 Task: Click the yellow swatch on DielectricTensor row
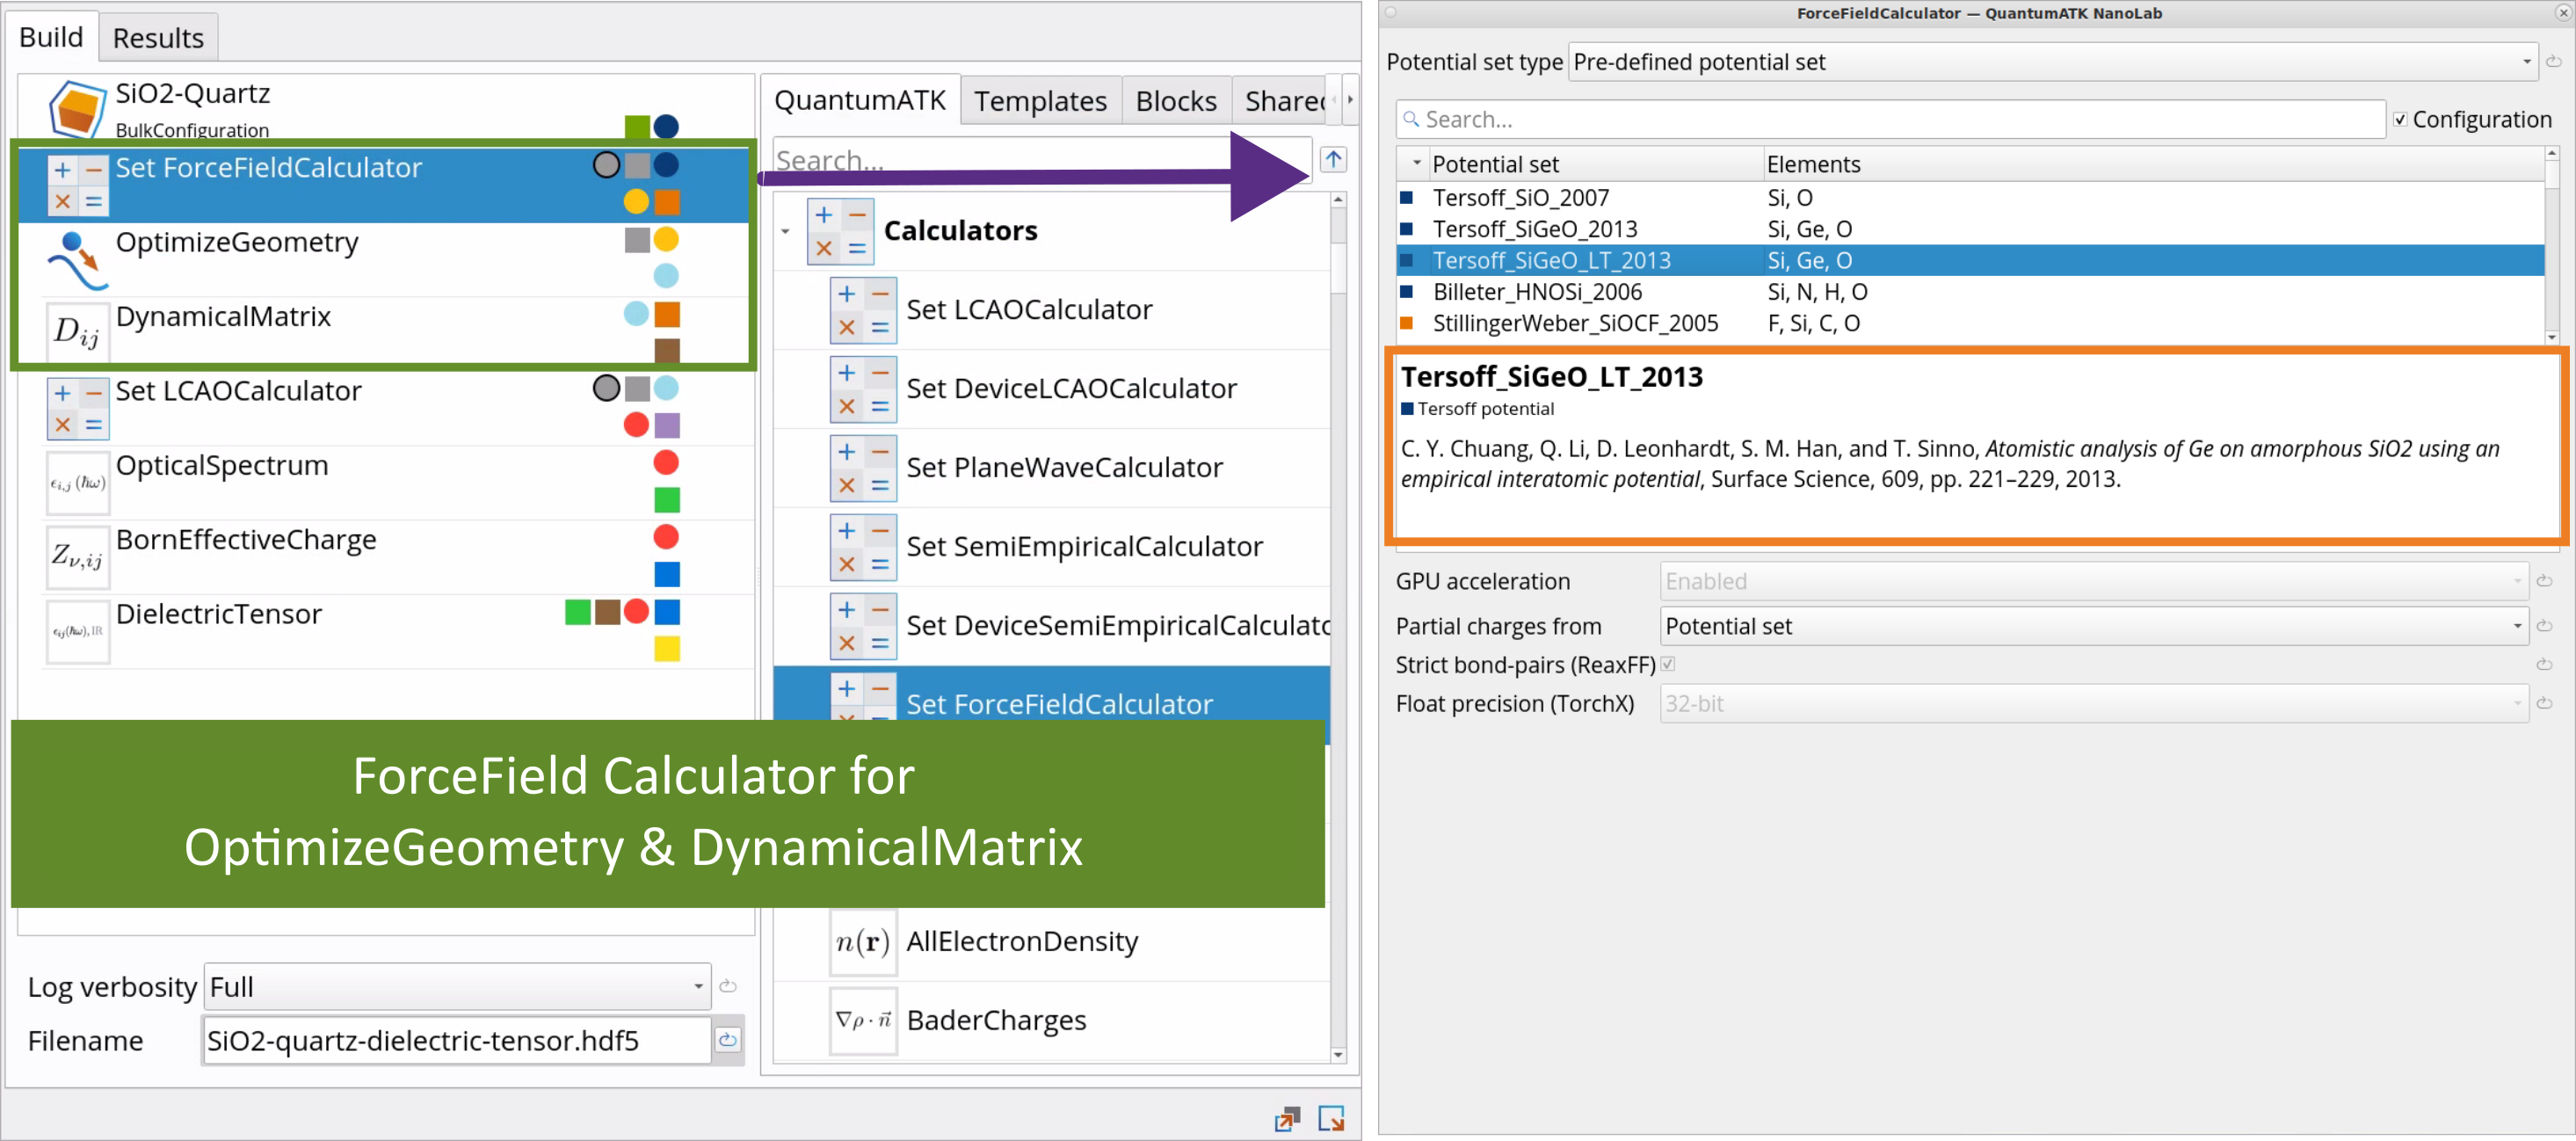(667, 649)
